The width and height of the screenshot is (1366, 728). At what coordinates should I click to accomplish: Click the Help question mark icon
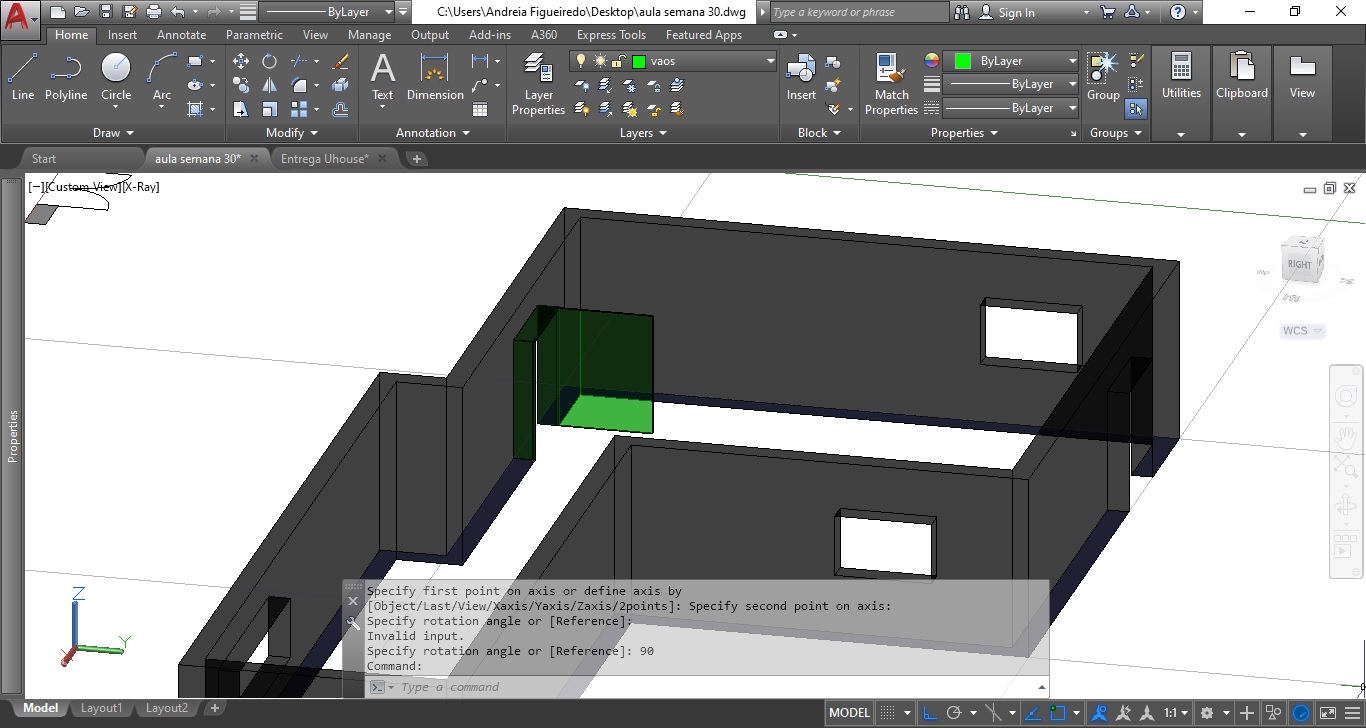click(1178, 12)
